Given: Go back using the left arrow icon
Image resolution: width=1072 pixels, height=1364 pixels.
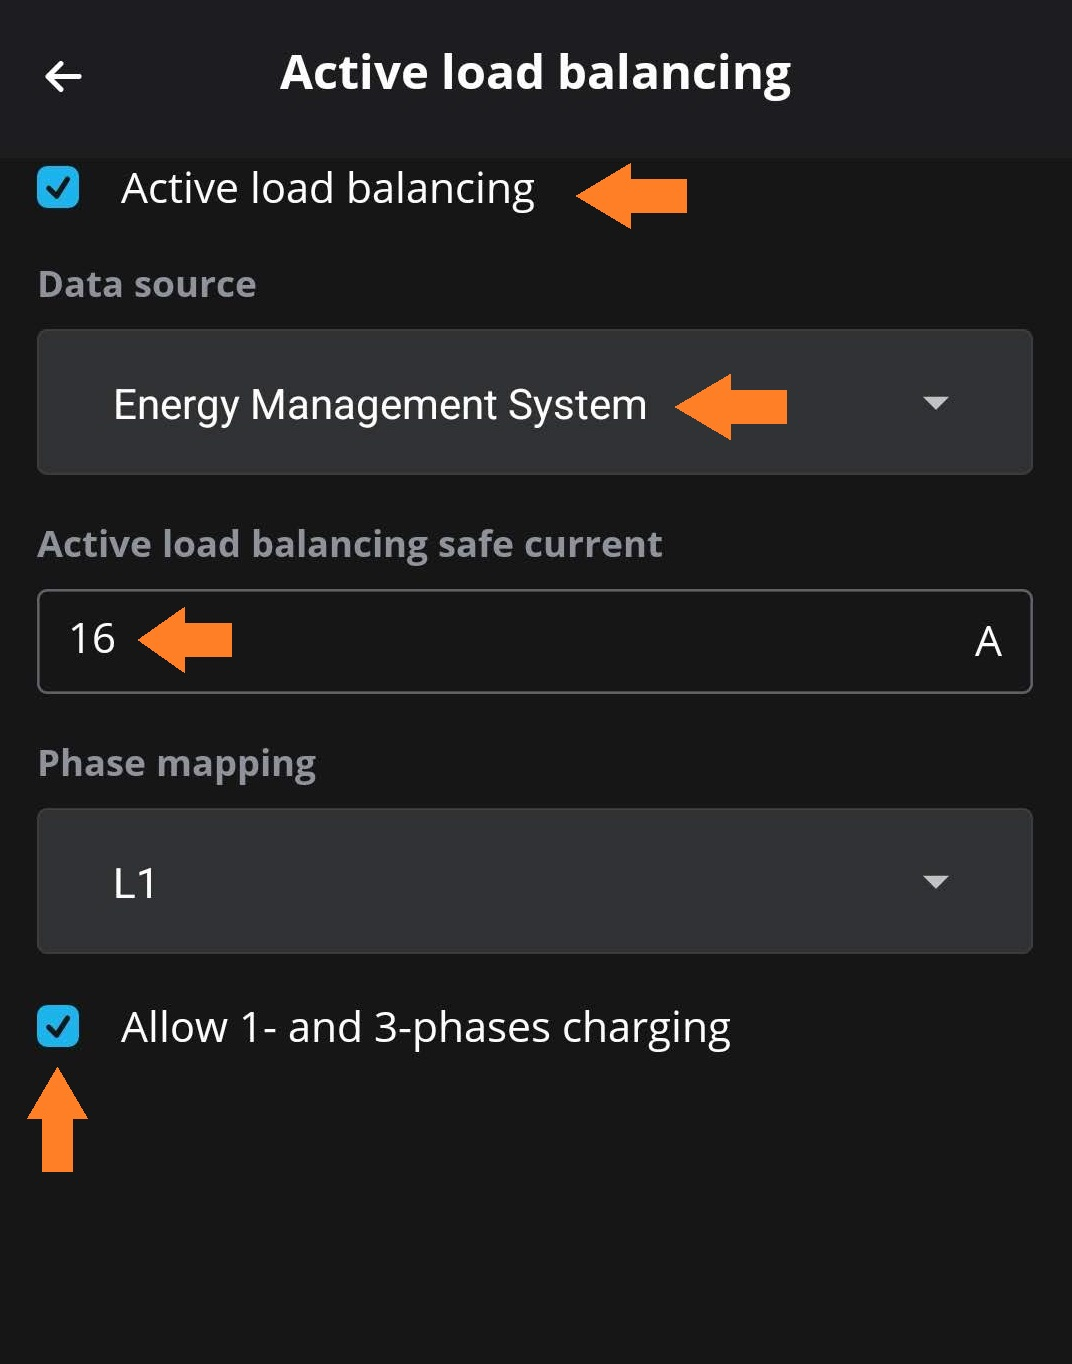Looking at the screenshot, I should coord(63,76).
